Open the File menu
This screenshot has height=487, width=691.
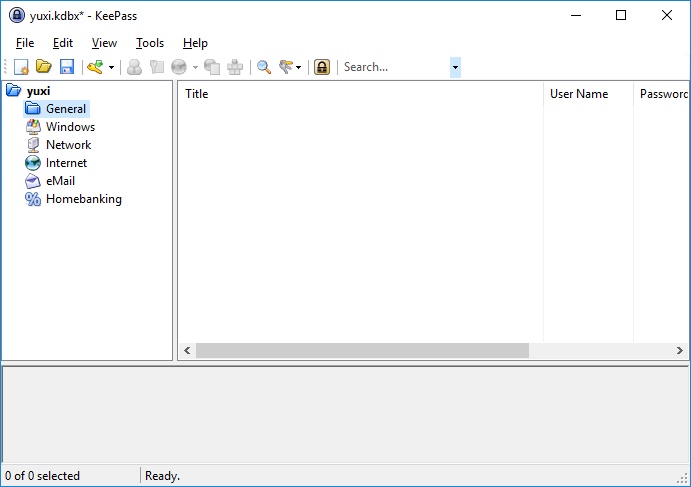click(x=25, y=43)
